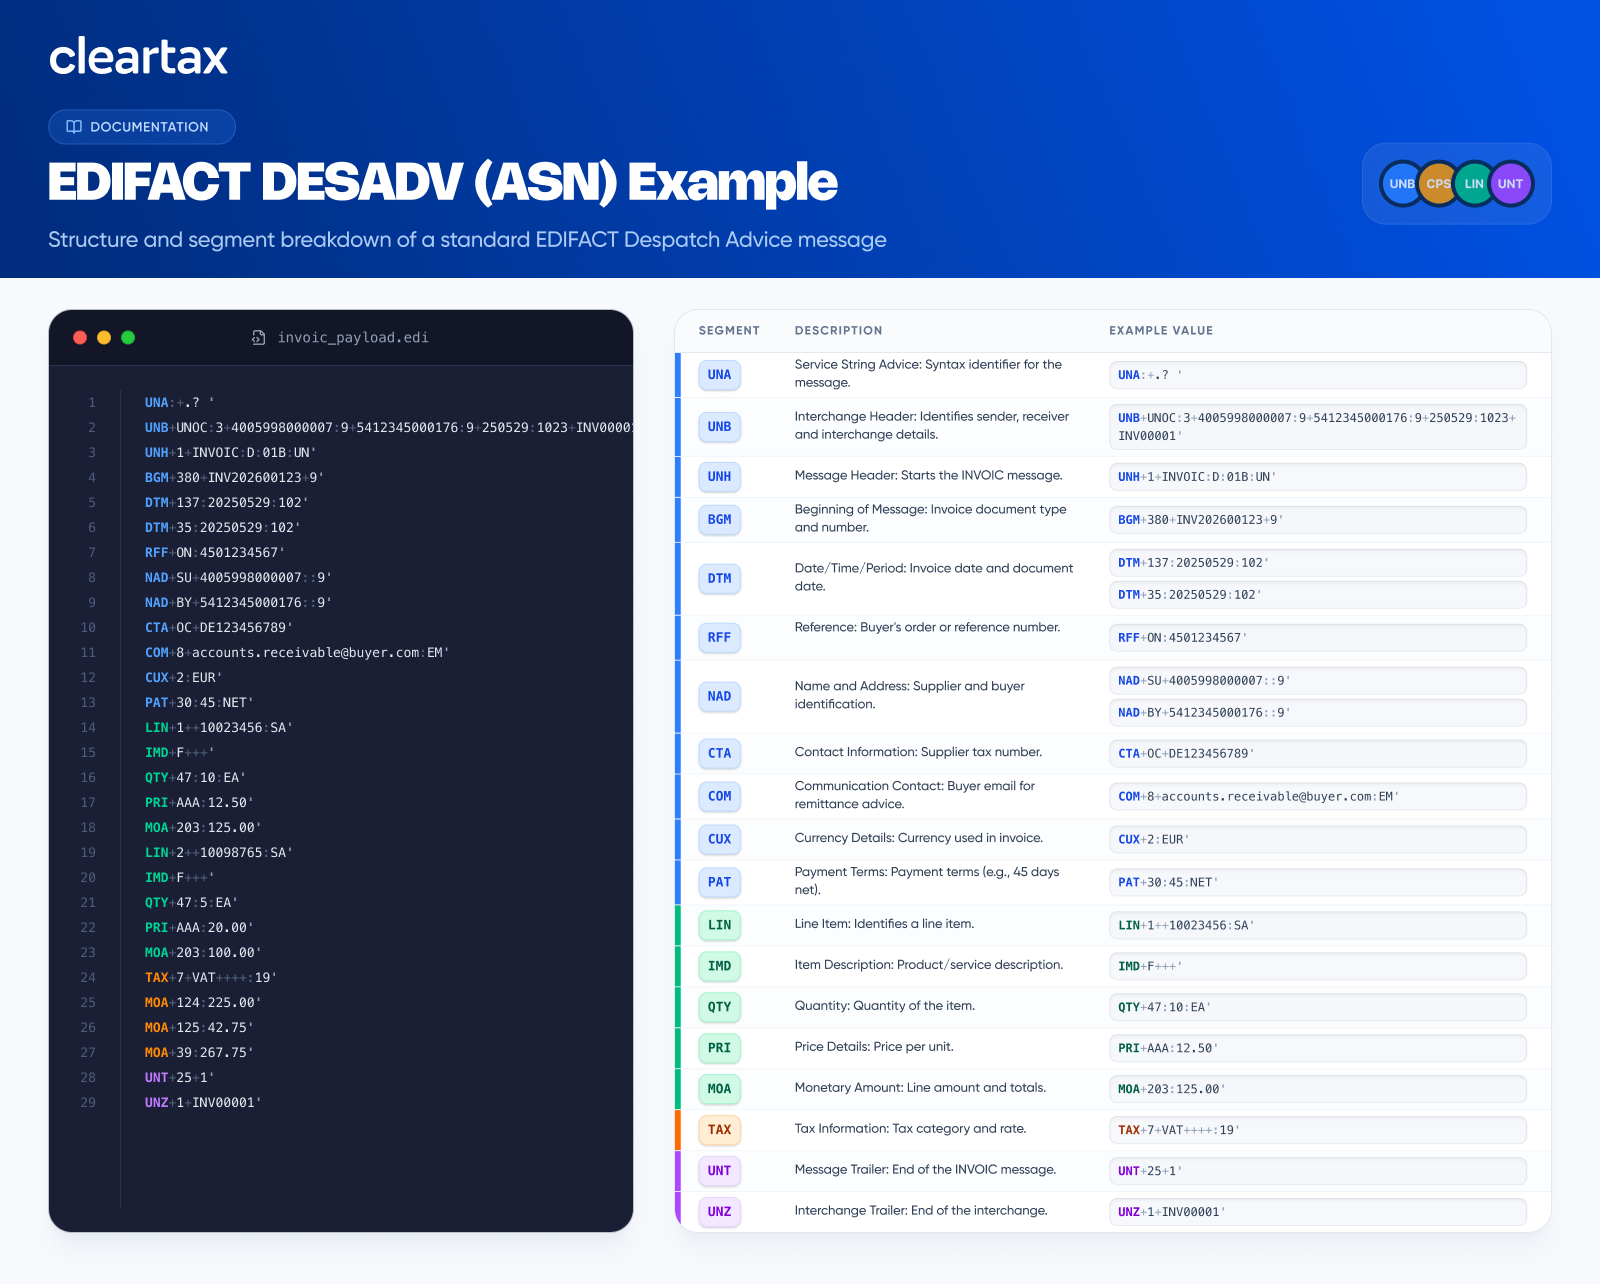Click the purple UNT segment tag in table

tap(720, 1172)
